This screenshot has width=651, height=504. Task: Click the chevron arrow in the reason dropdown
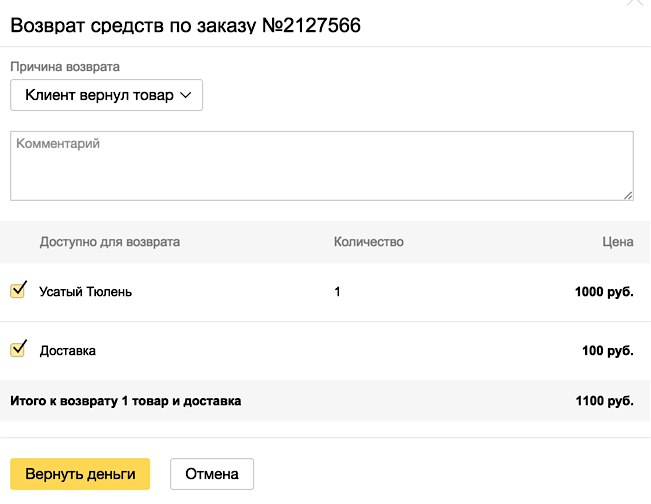pos(186,95)
